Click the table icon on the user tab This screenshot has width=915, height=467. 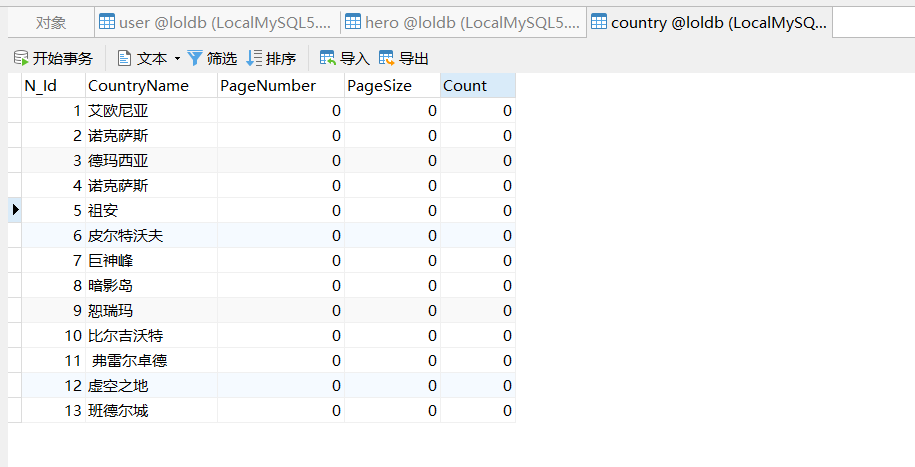point(107,22)
